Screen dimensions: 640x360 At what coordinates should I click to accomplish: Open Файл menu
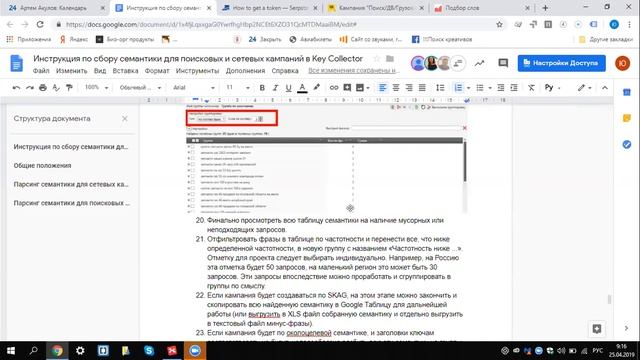[x=41, y=71]
